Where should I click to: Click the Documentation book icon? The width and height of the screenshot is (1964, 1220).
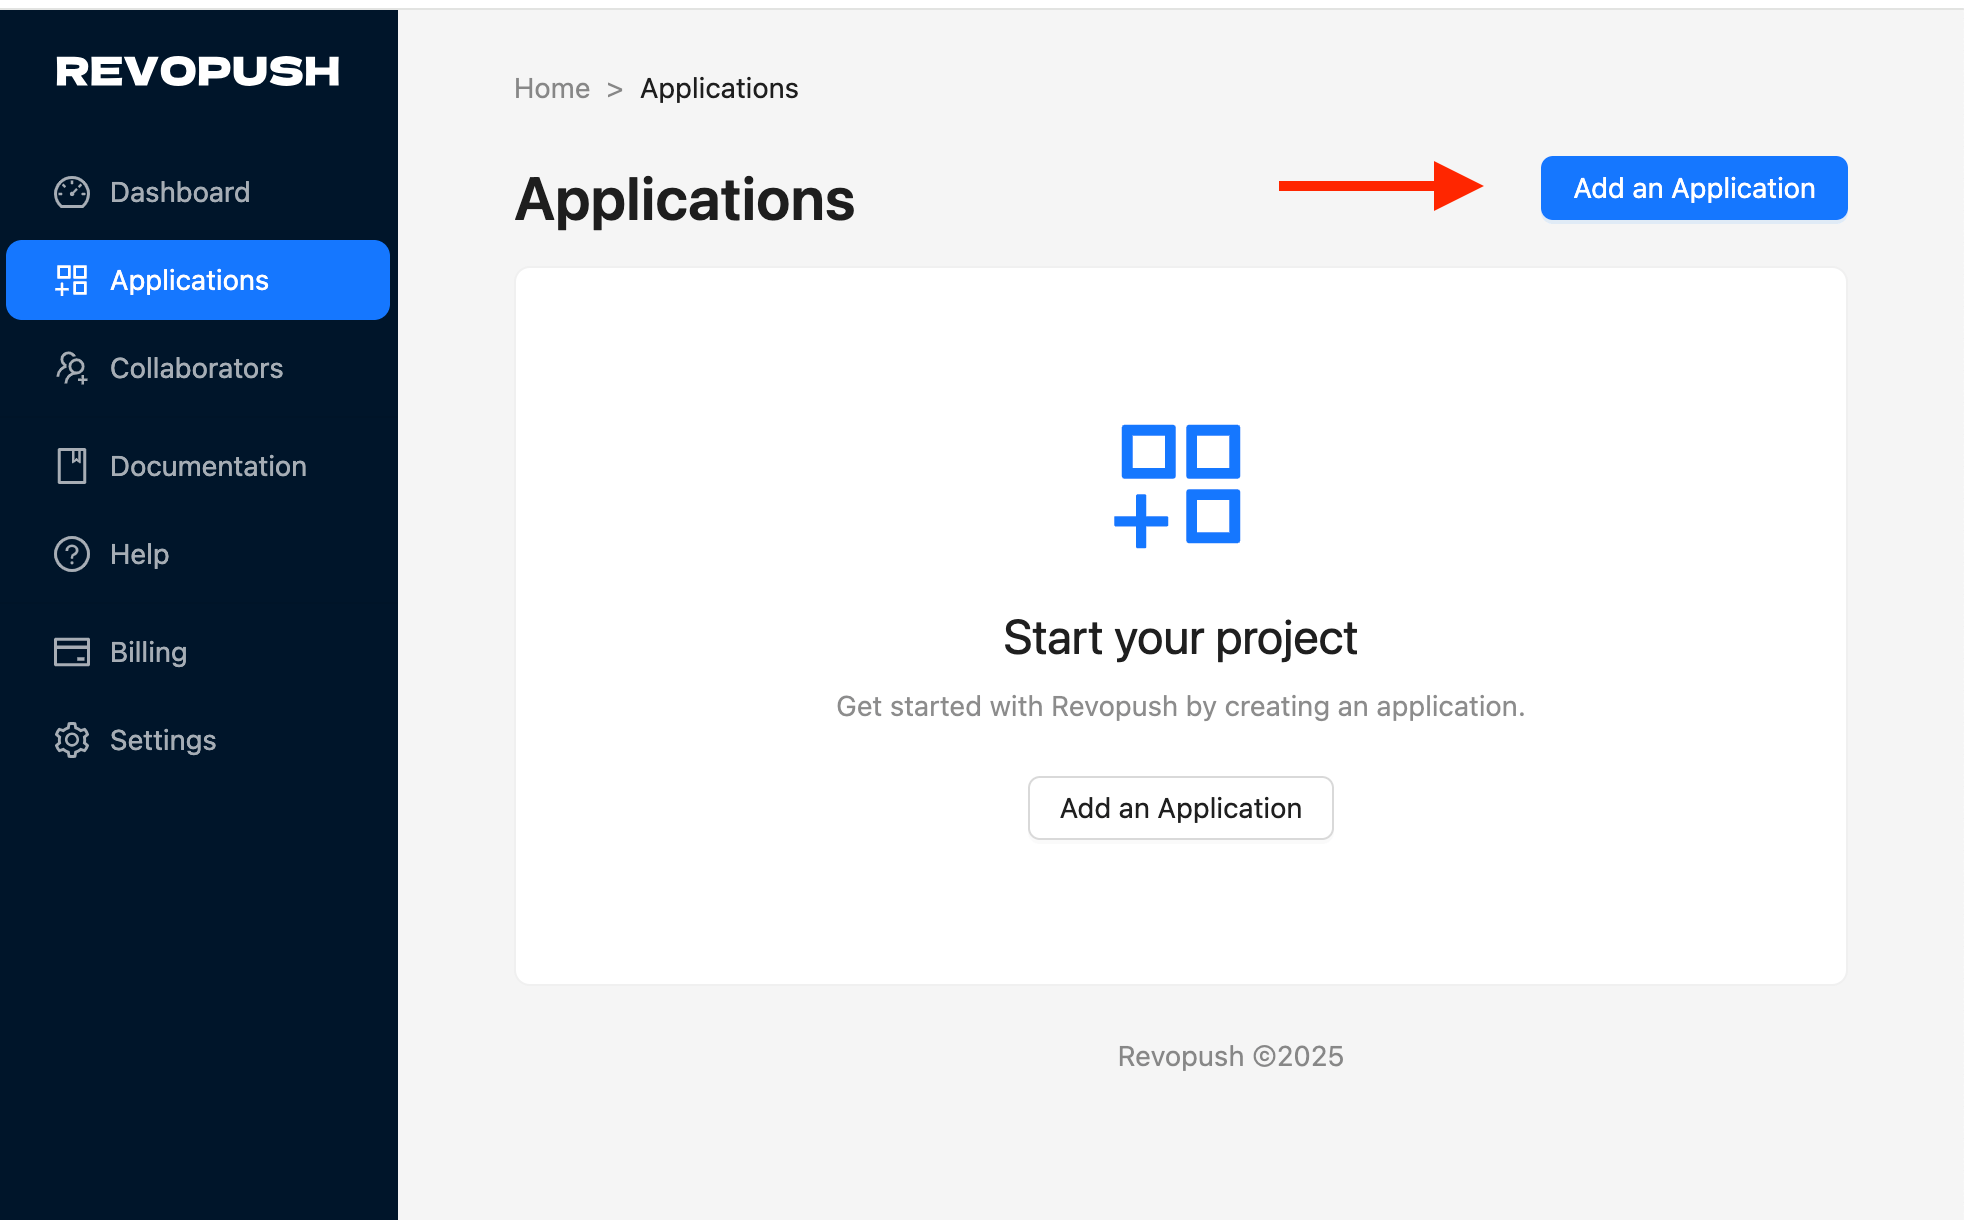[71, 465]
